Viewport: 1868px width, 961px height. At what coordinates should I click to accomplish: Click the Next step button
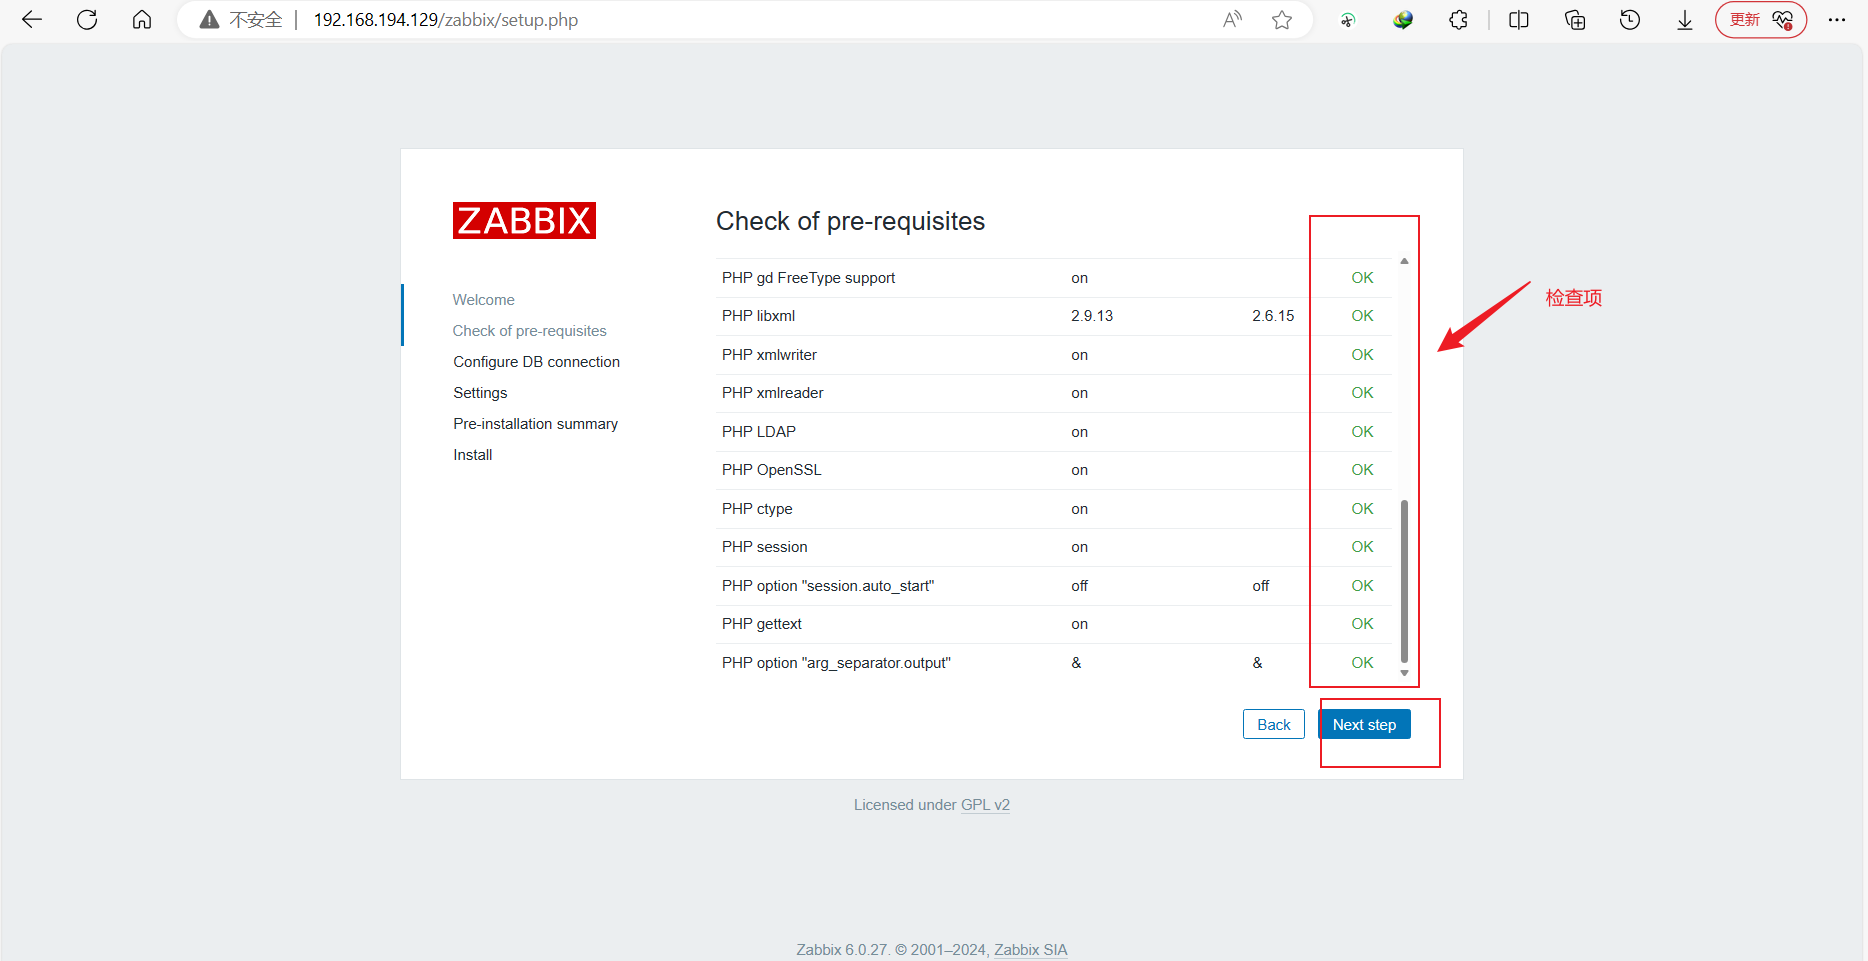pyautogui.click(x=1365, y=724)
